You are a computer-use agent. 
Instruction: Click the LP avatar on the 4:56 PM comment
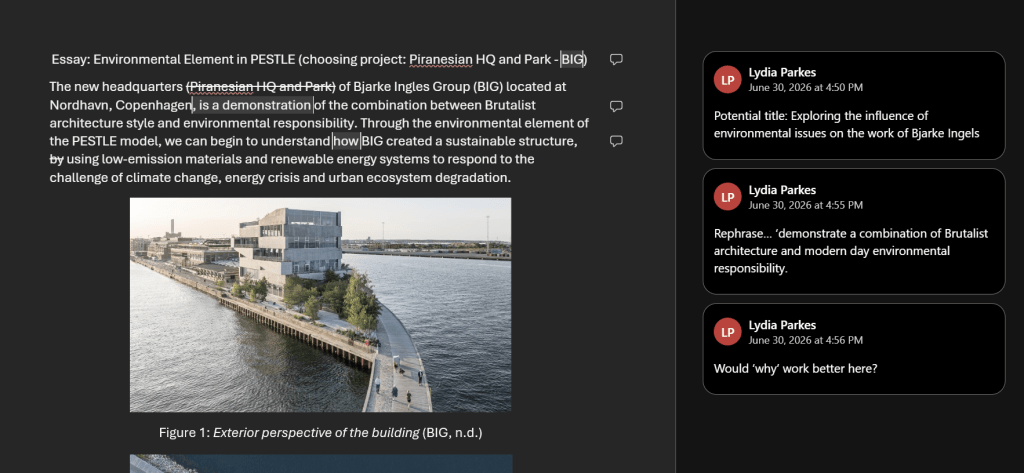[728, 332]
